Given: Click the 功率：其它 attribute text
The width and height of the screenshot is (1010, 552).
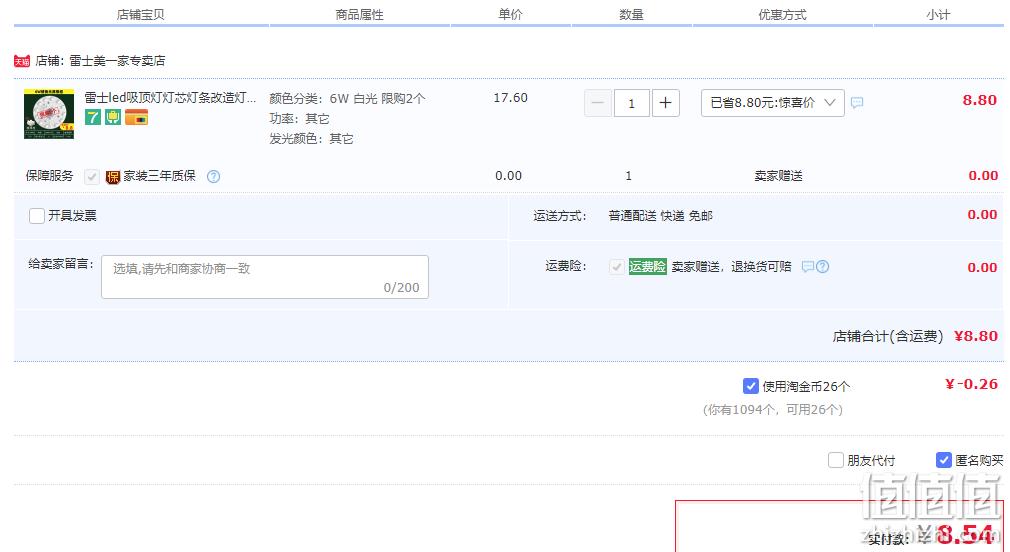Looking at the screenshot, I should (299, 119).
